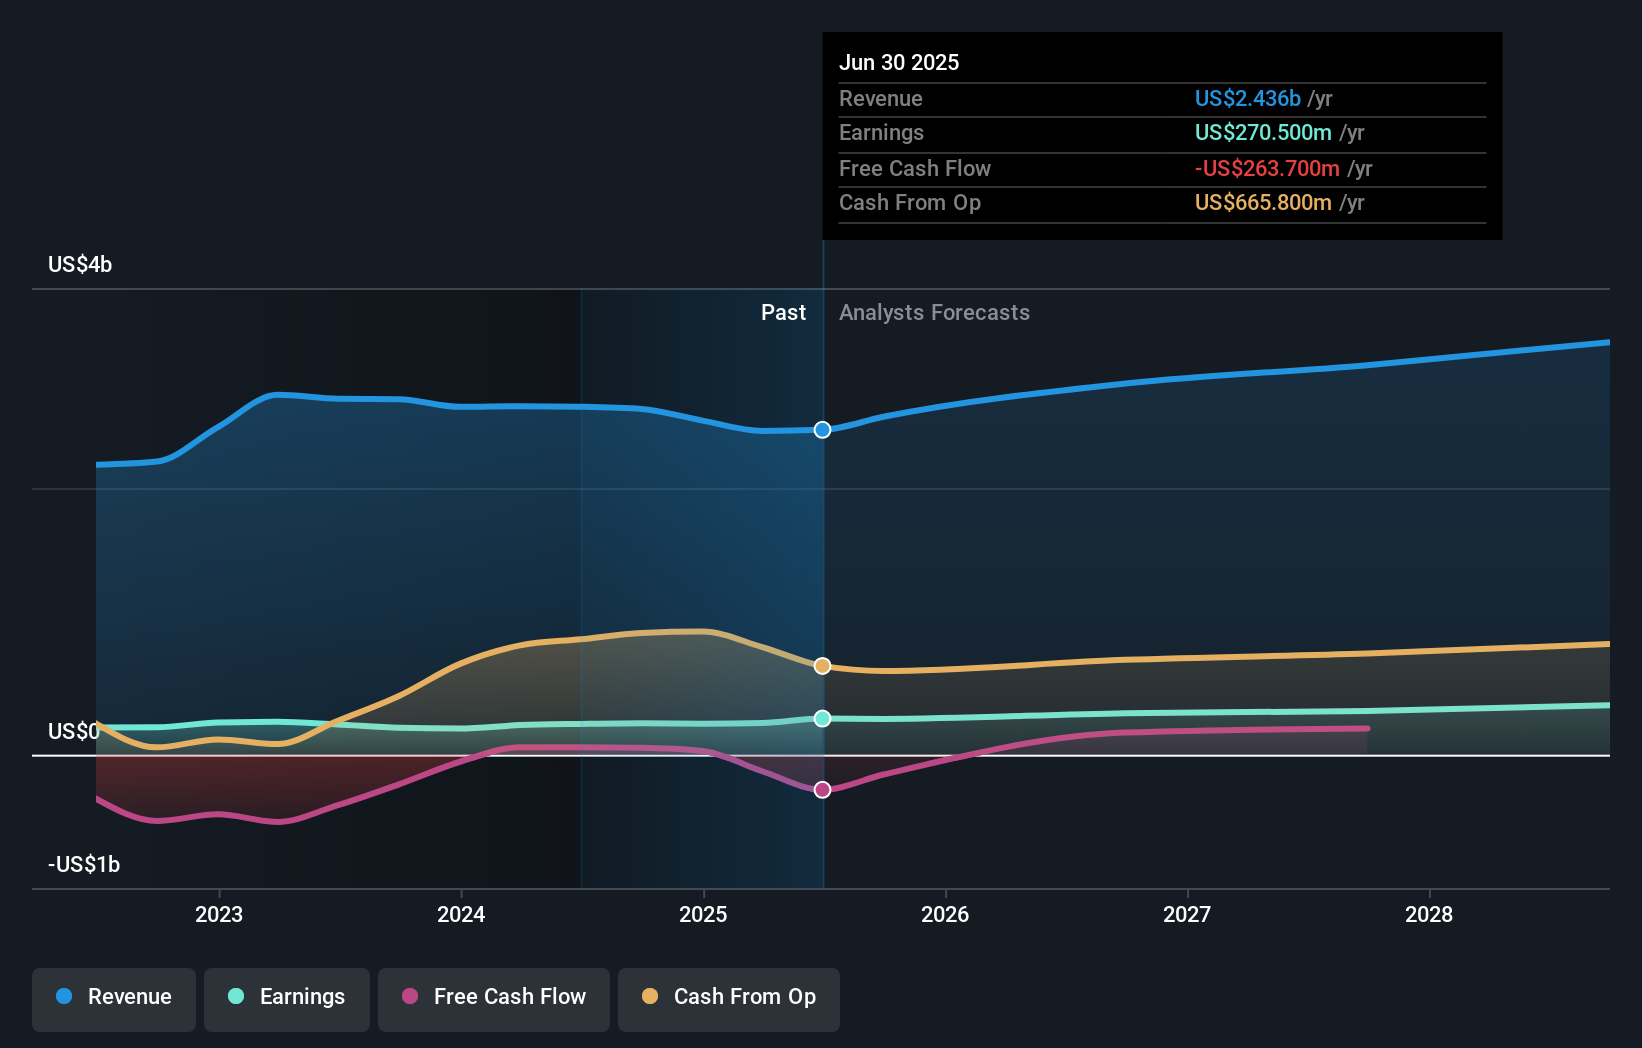The image size is (1642, 1048).
Task: Switch to the Analysts Forecasts section
Action: pyautogui.click(x=934, y=312)
